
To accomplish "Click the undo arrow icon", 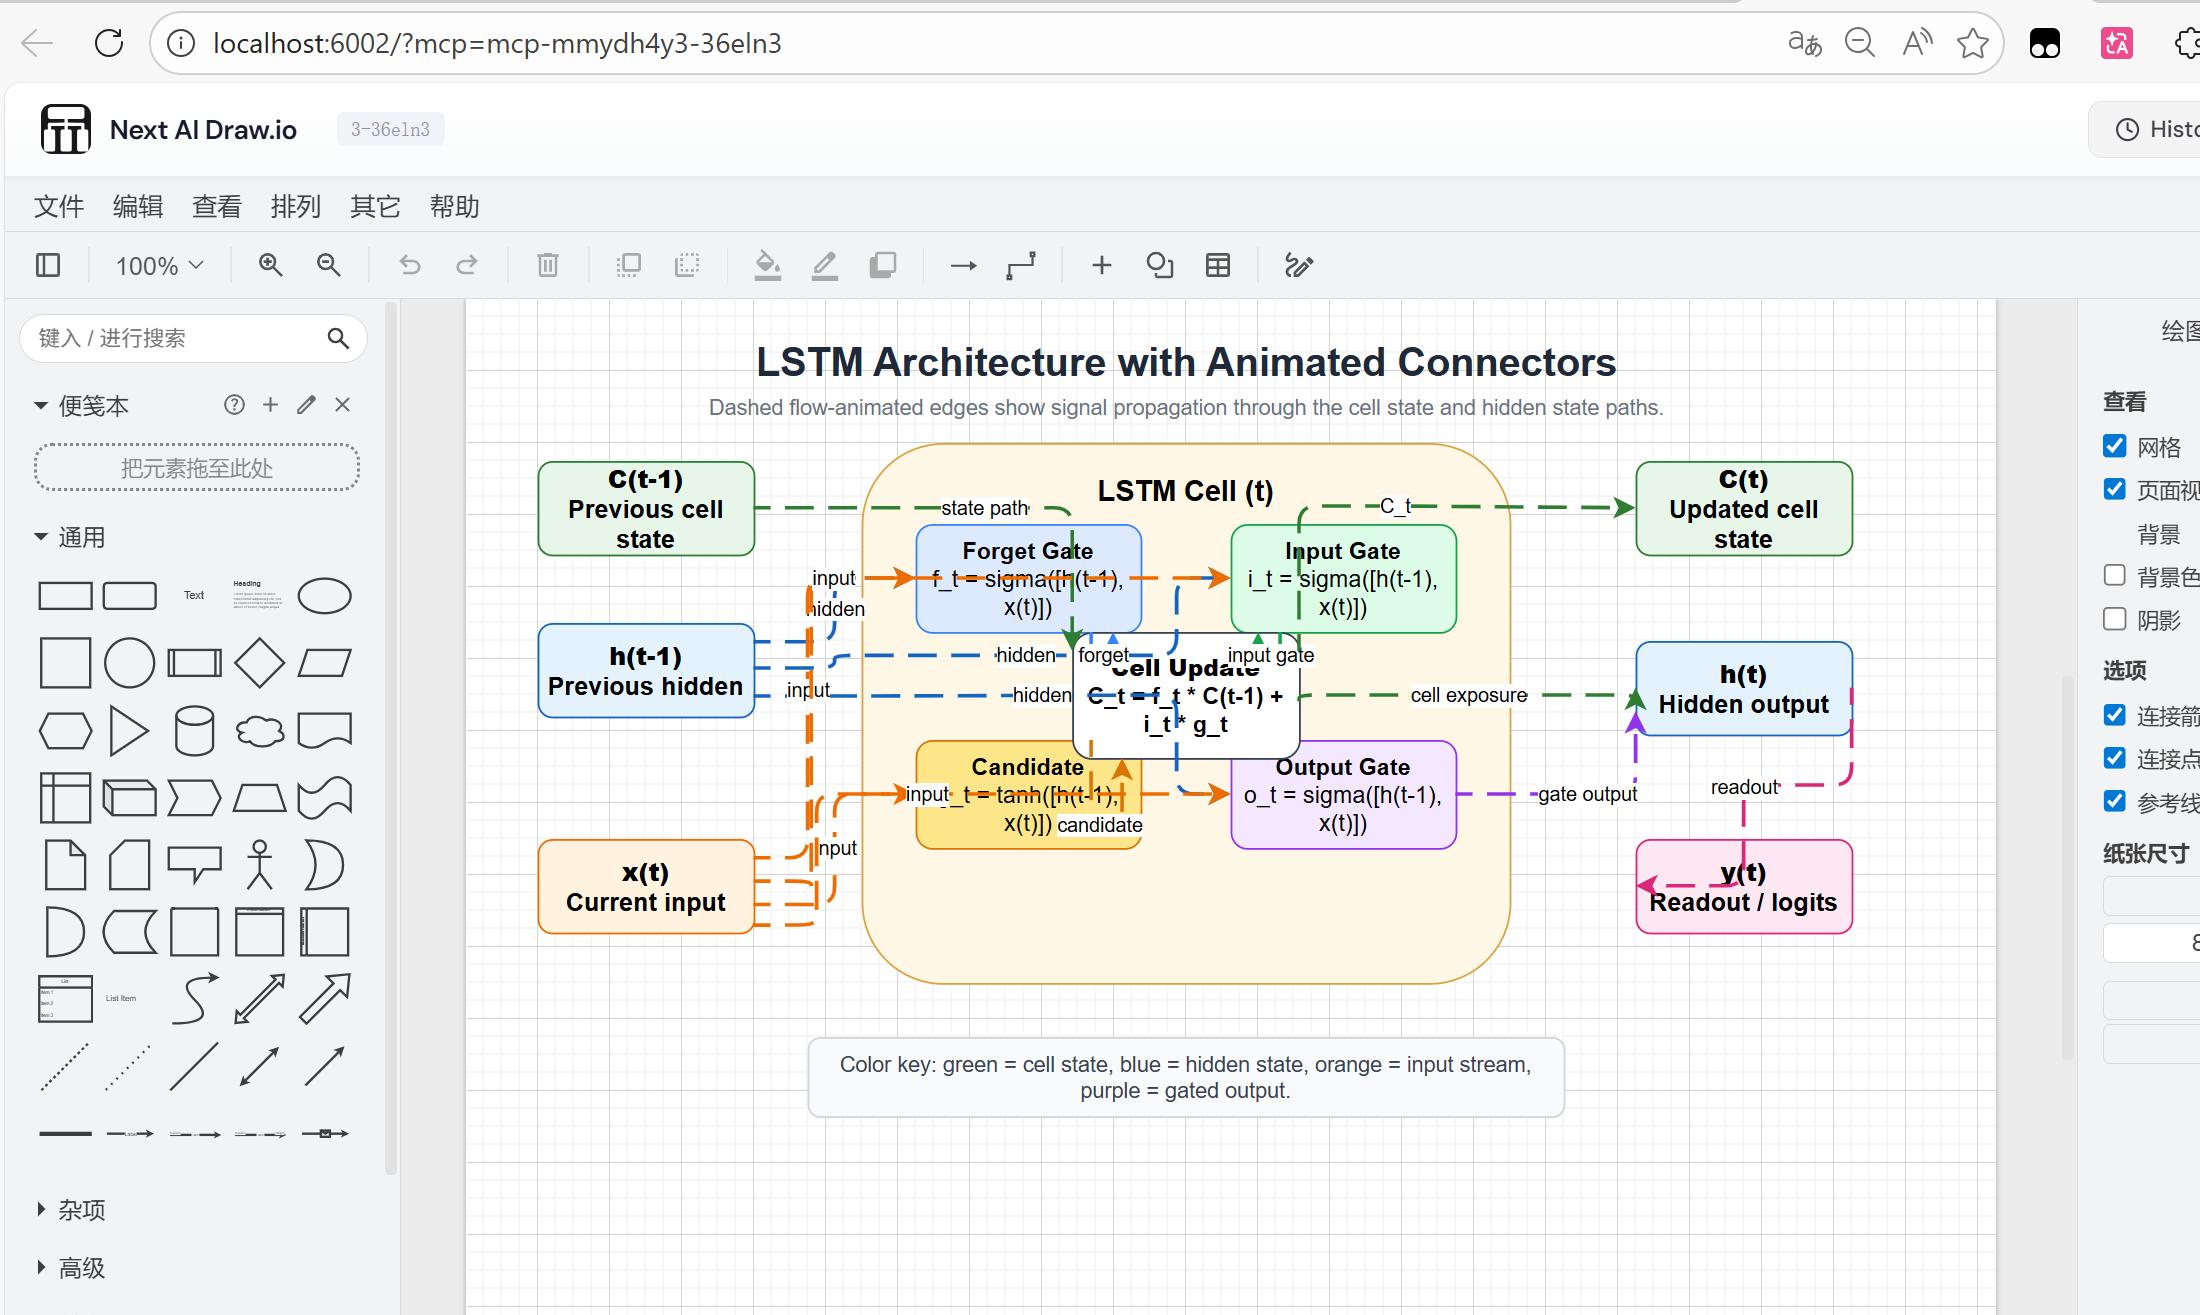I will click(x=410, y=265).
